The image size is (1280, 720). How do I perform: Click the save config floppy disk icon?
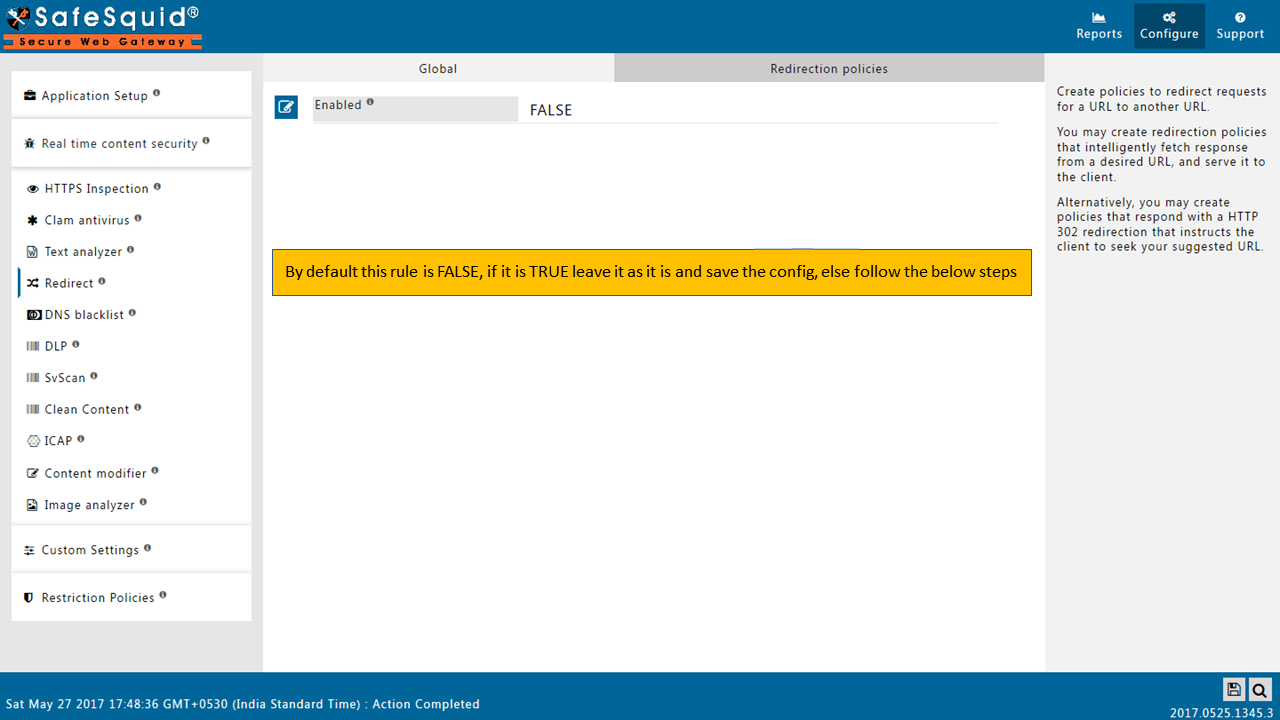[x=1234, y=689]
